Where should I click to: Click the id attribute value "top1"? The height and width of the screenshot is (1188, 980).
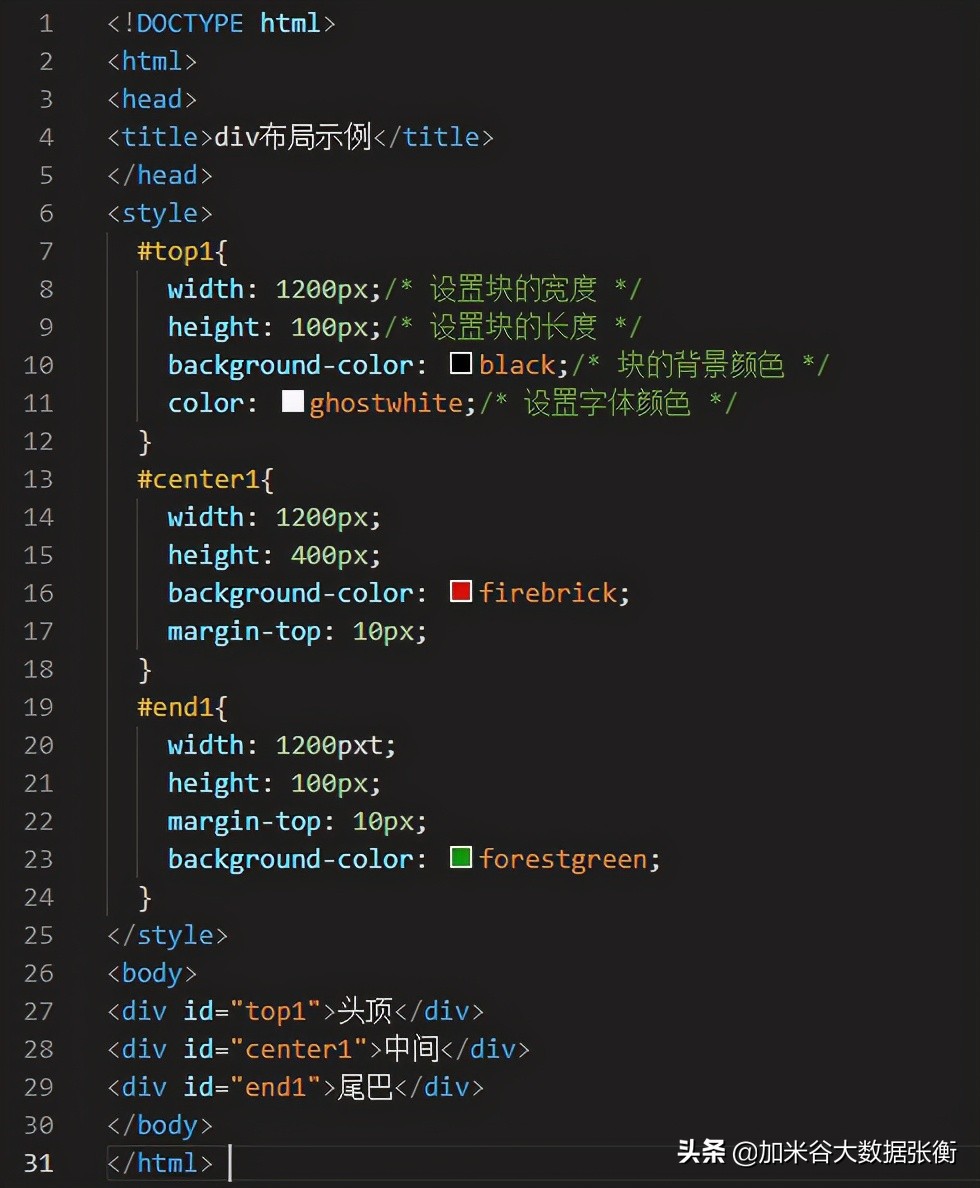click(276, 1011)
